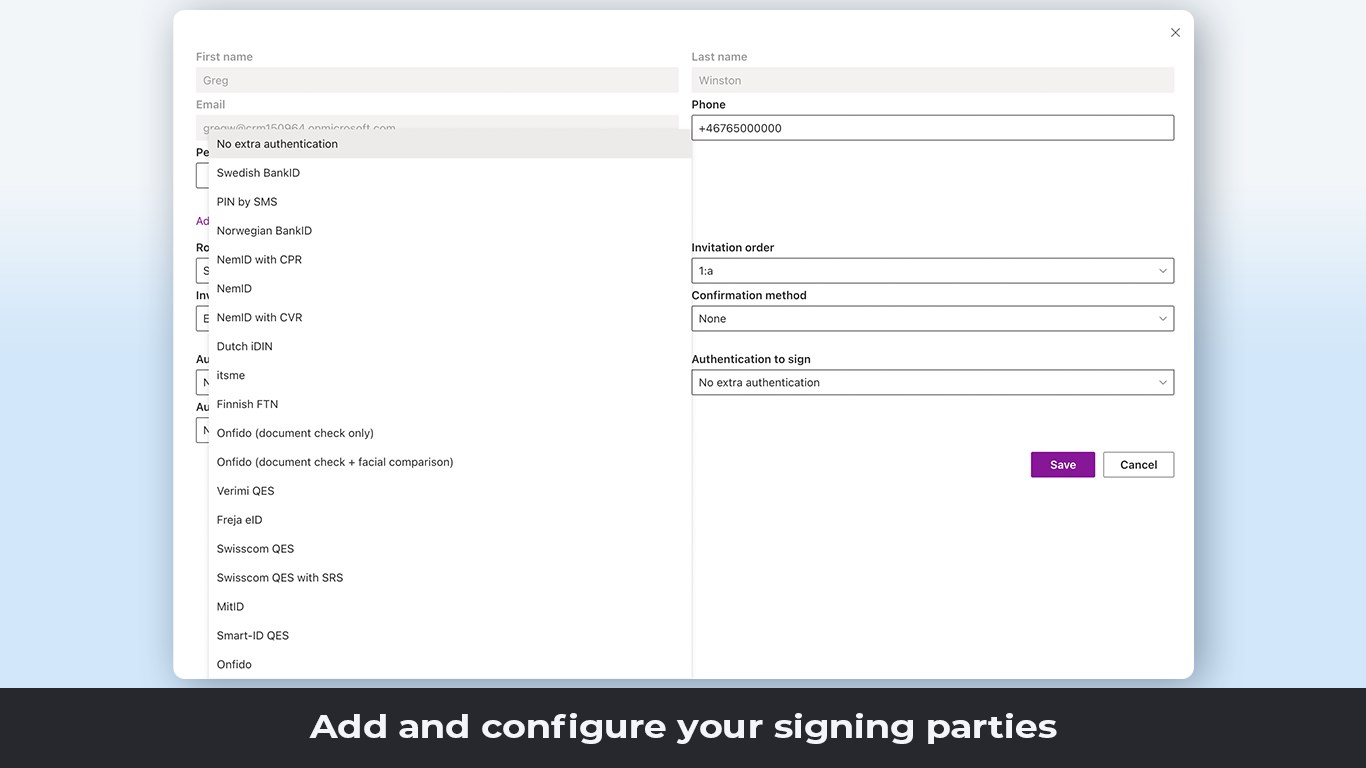Select Swisscom QES with SRS
The width and height of the screenshot is (1366, 768).
[x=280, y=578]
